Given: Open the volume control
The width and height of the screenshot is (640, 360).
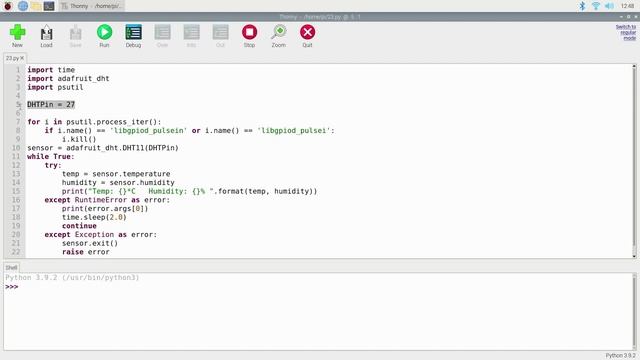Looking at the screenshot, I should pos(609,6).
